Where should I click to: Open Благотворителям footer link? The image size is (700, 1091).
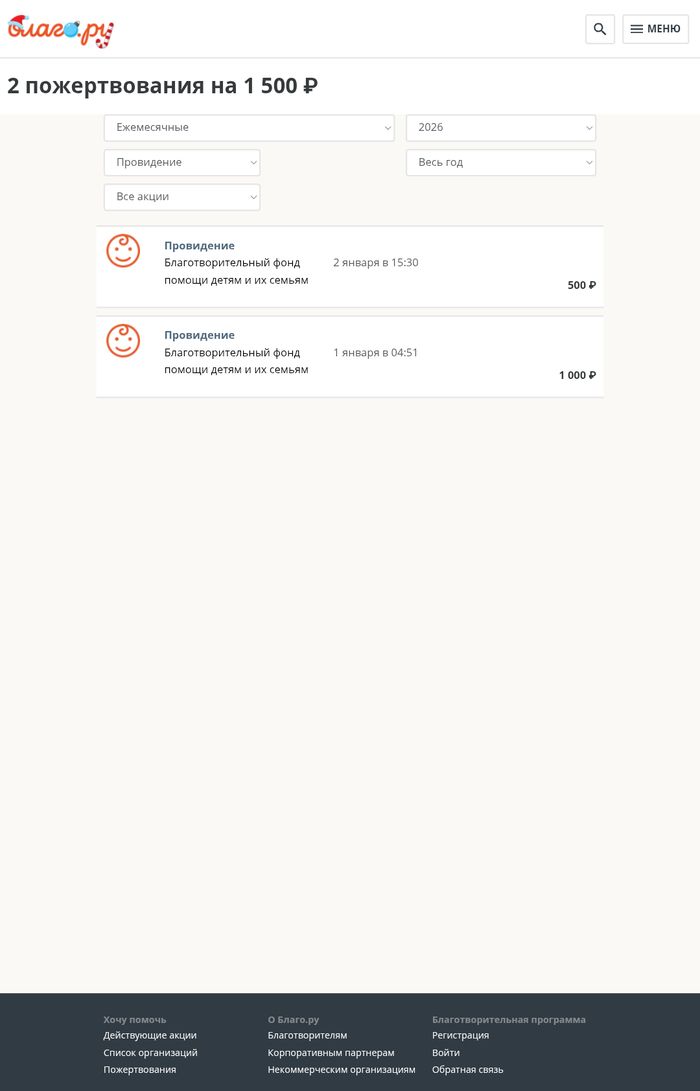(307, 1036)
